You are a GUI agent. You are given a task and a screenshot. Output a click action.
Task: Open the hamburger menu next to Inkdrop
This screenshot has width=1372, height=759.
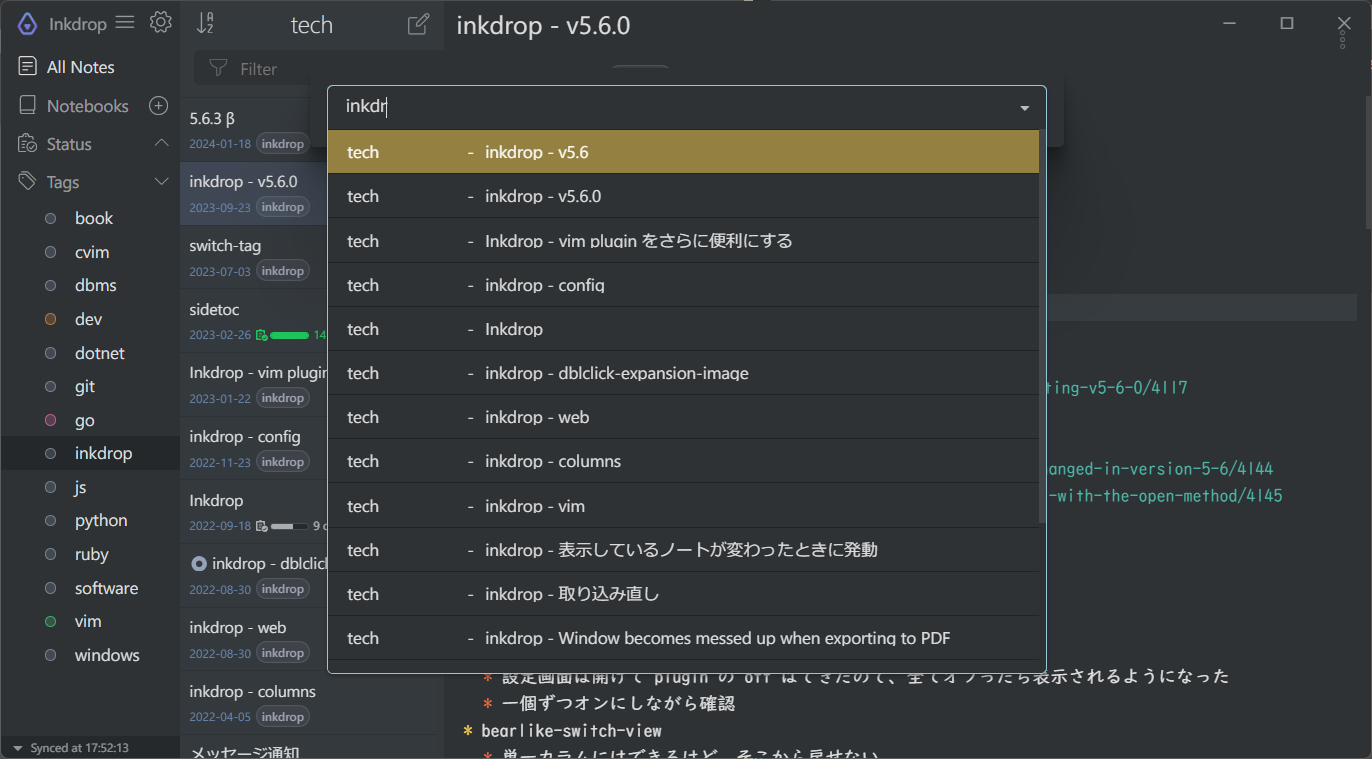124,22
